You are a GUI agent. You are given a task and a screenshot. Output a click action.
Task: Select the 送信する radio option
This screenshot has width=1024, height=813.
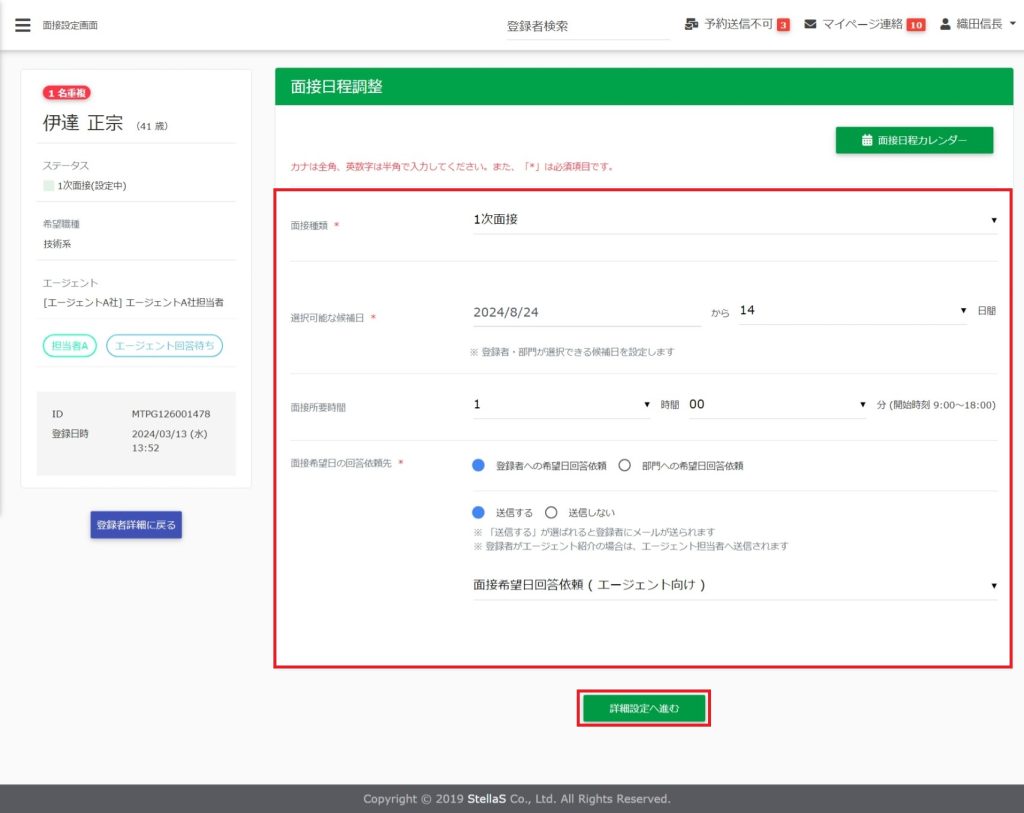pyautogui.click(x=479, y=512)
